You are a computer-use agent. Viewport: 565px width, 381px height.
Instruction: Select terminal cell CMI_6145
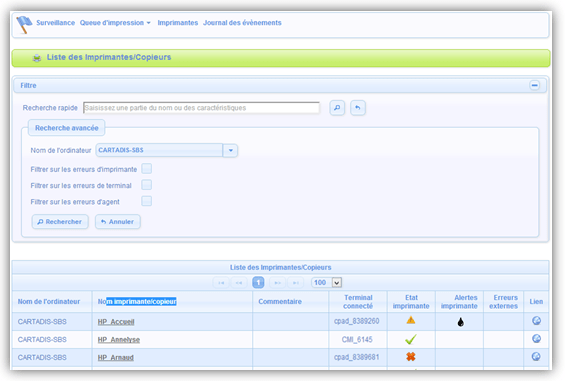pos(357,340)
